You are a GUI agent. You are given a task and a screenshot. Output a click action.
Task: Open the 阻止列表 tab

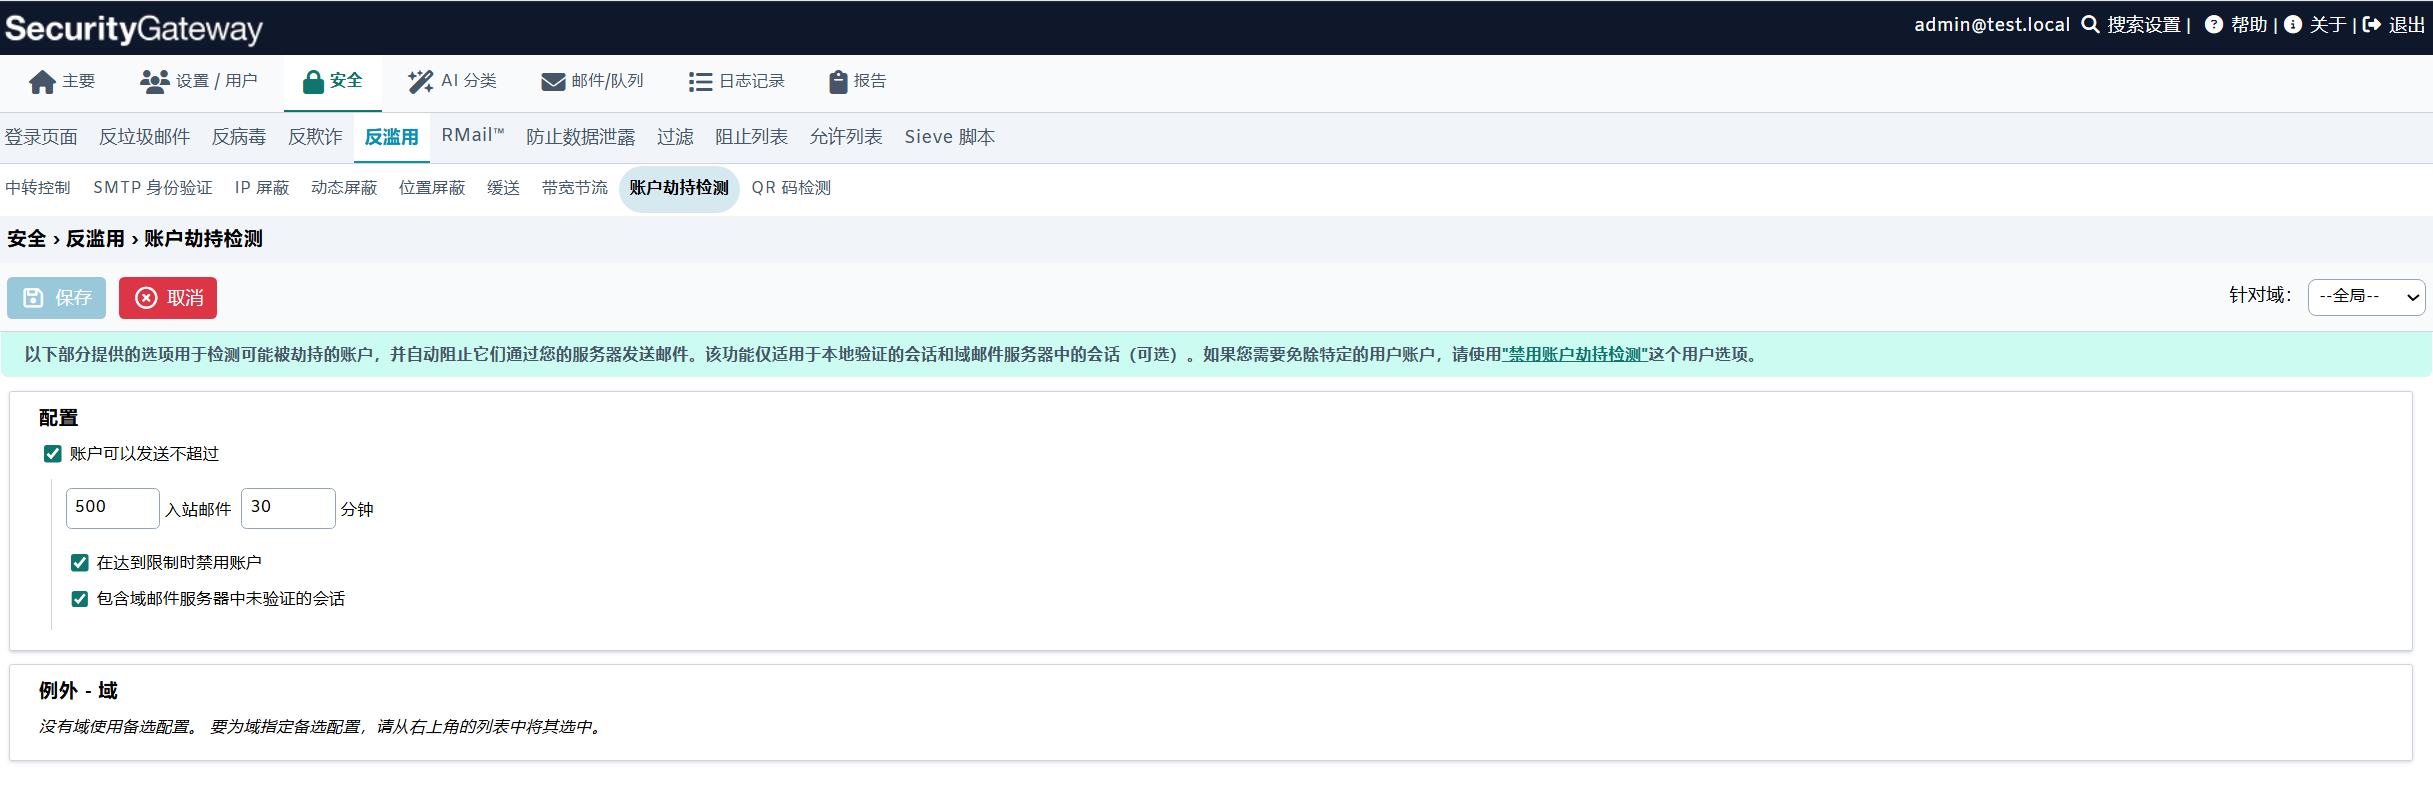click(x=752, y=137)
